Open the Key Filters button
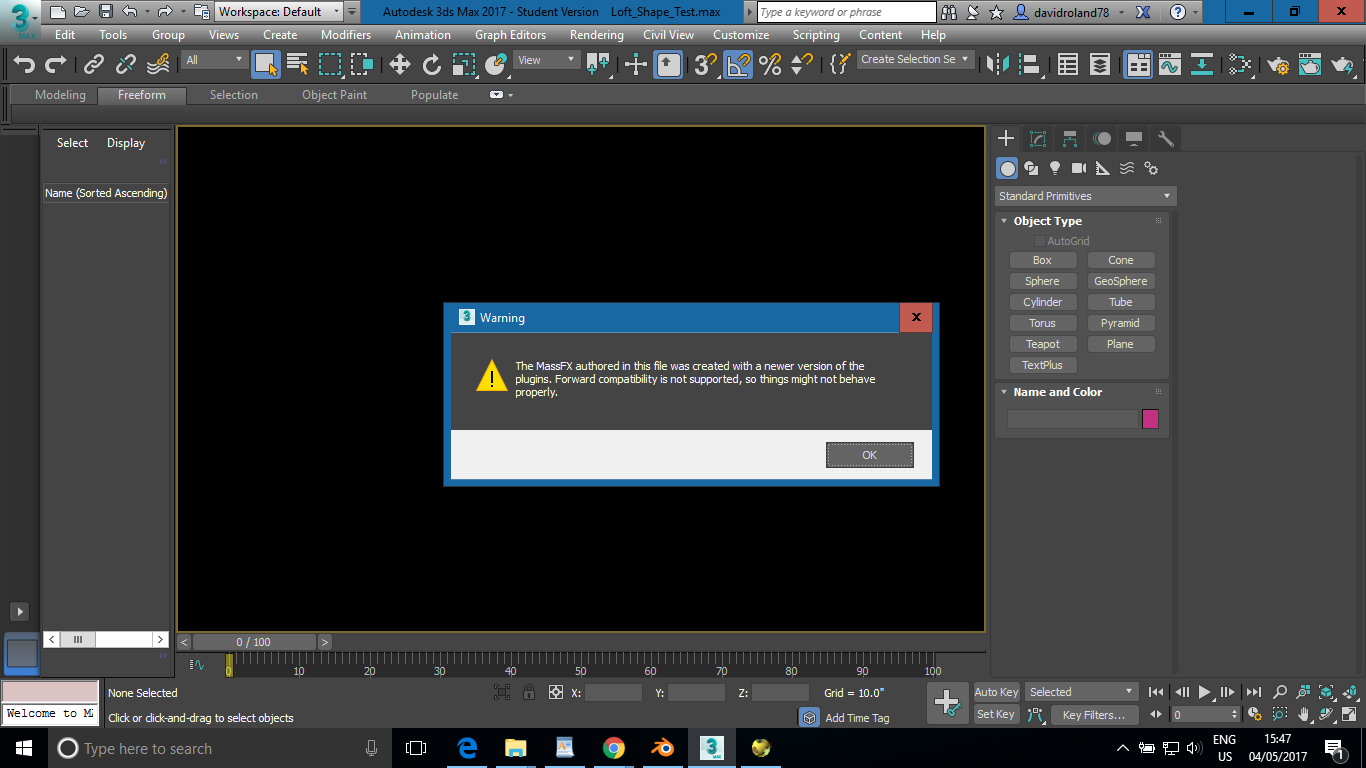Image resolution: width=1366 pixels, height=768 pixels. pyautogui.click(x=1094, y=714)
